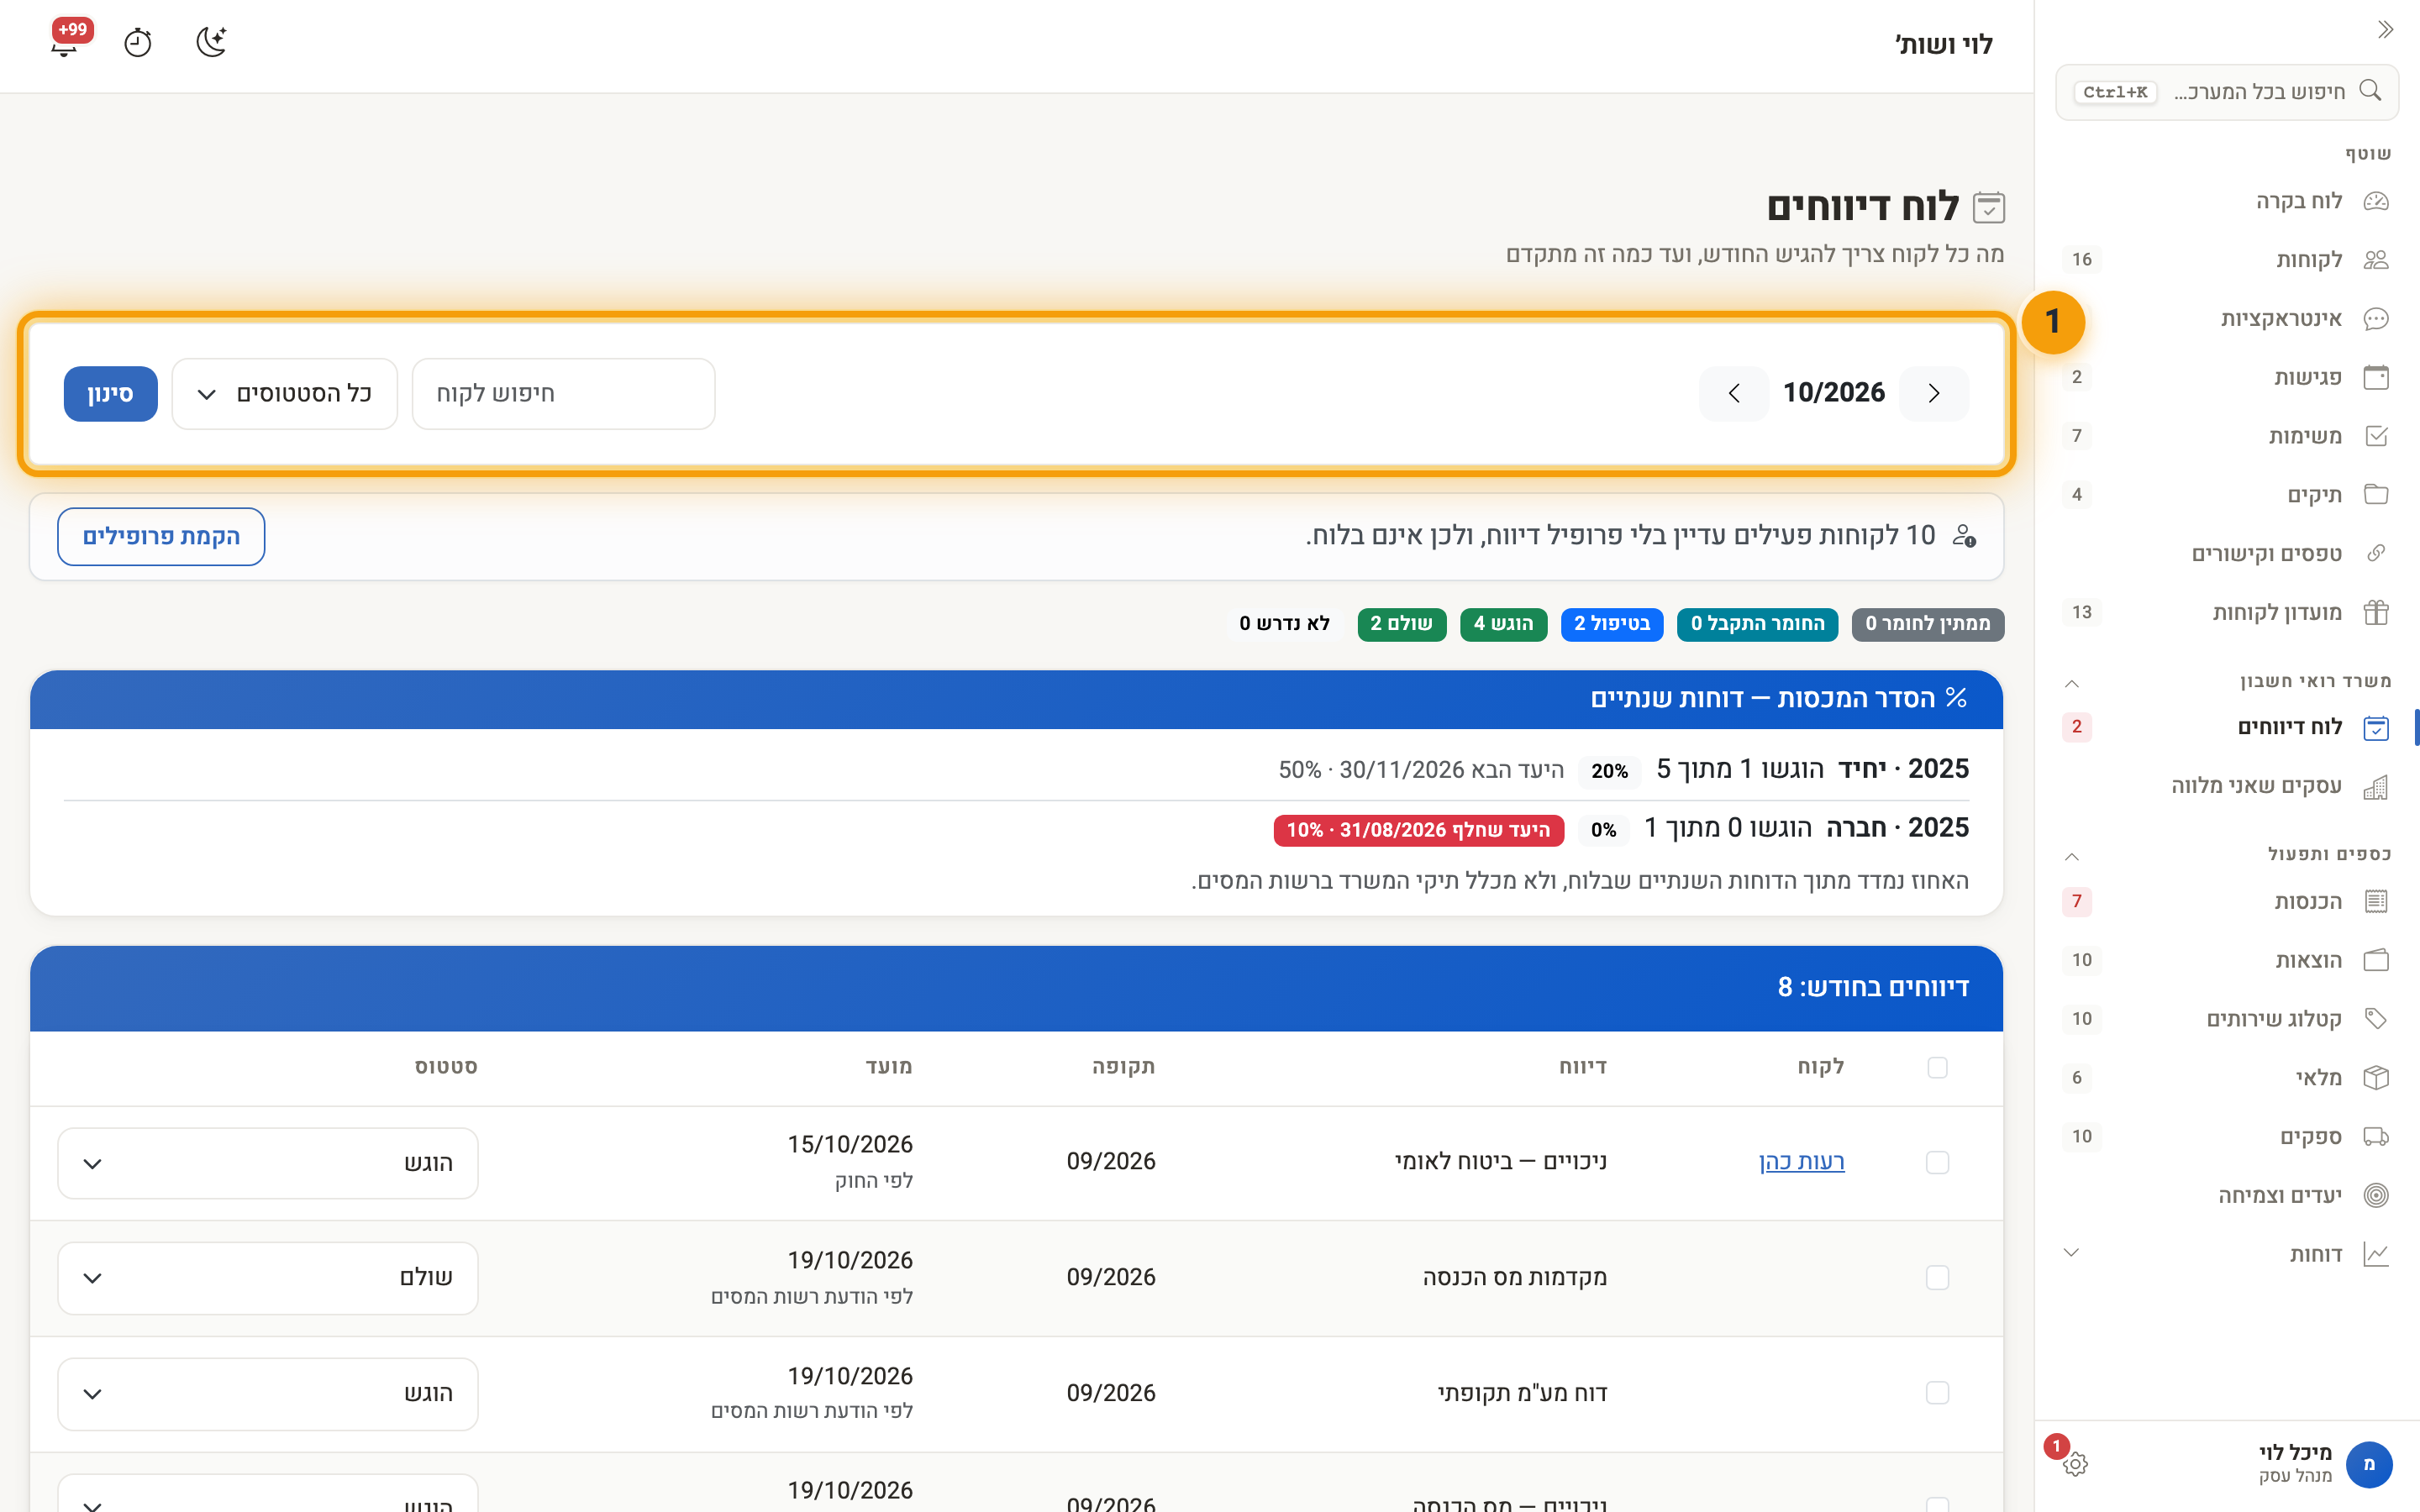Check the row checkbox for מקדמות מס הכנסה
Screen dimensions: 2420x1512
click(1937, 1277)
